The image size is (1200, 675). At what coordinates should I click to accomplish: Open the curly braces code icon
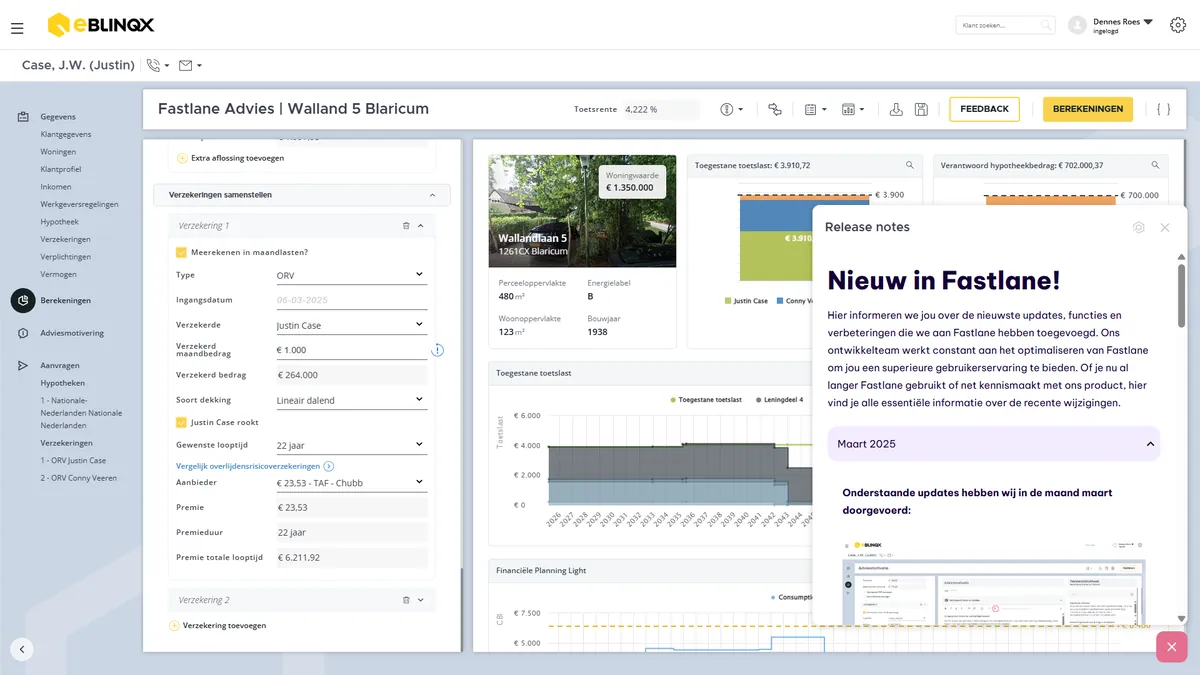[1163, 109]
